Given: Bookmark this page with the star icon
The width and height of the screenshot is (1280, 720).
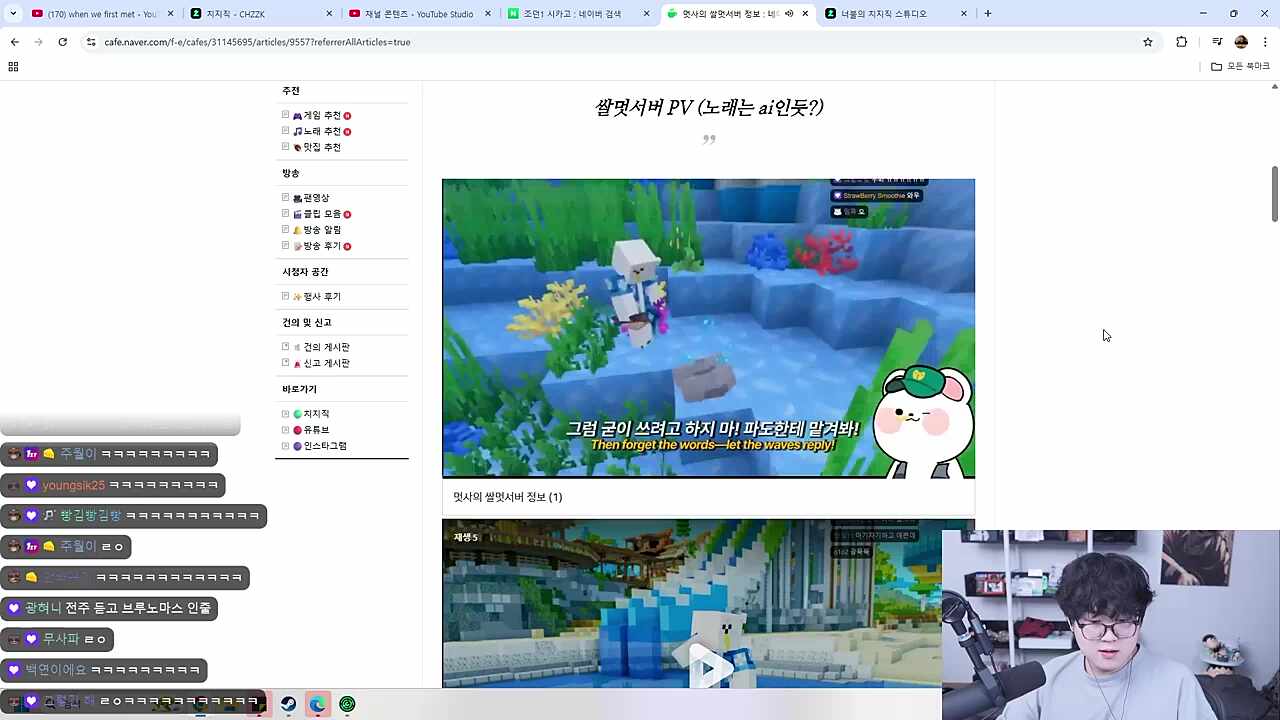Looking at the screenshot, I should (x=1148, y=42).
